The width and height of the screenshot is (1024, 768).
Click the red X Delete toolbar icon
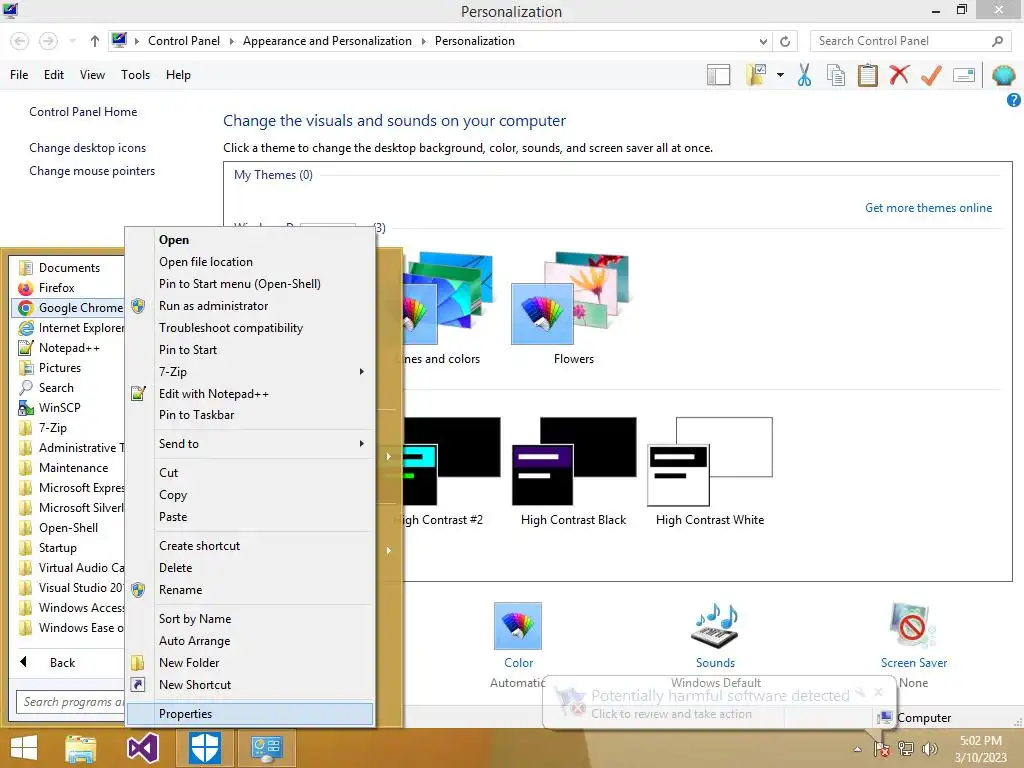[x=899, y=74]
